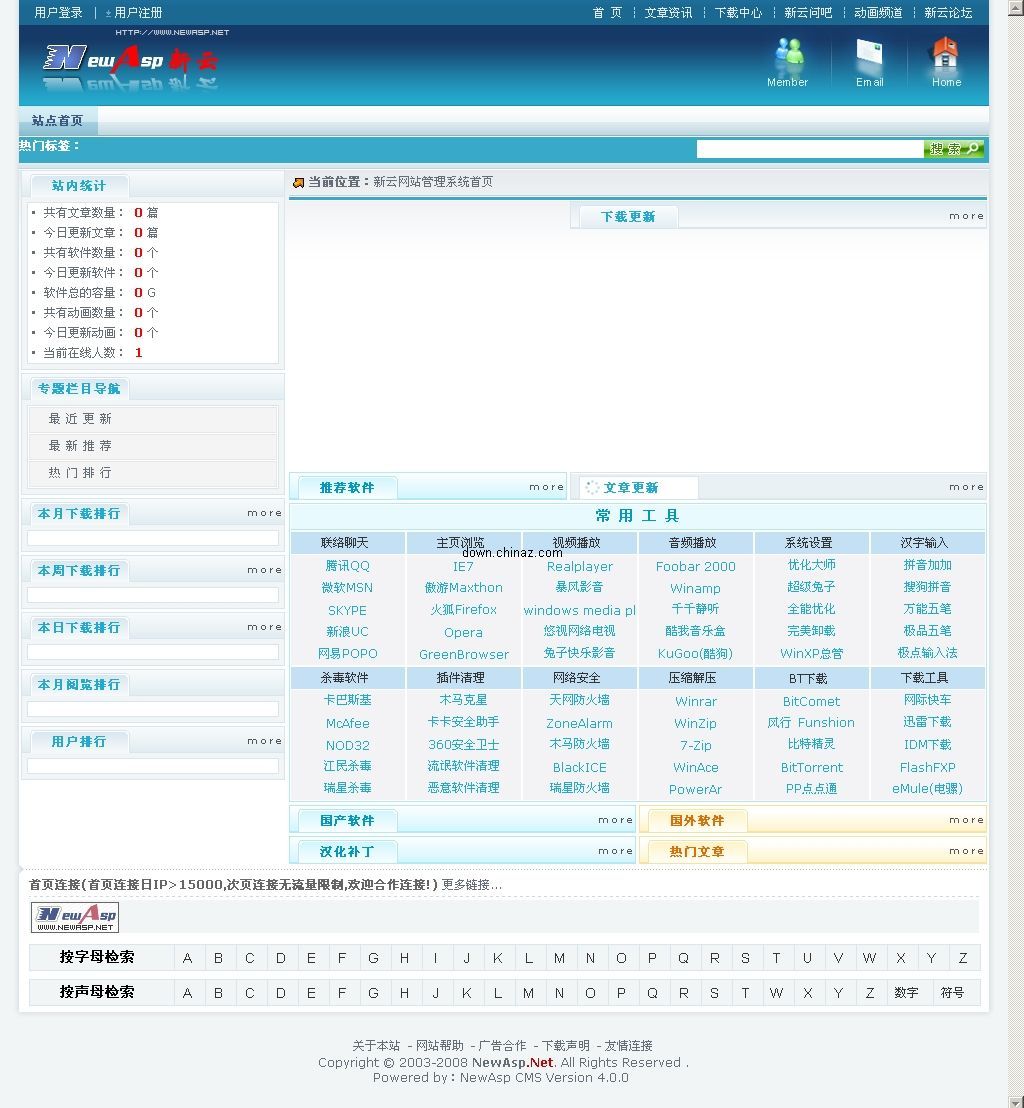Screen dimensions: 1024x1108
Task: Open the 腾讯QQ software link
Action: [347, 566]
